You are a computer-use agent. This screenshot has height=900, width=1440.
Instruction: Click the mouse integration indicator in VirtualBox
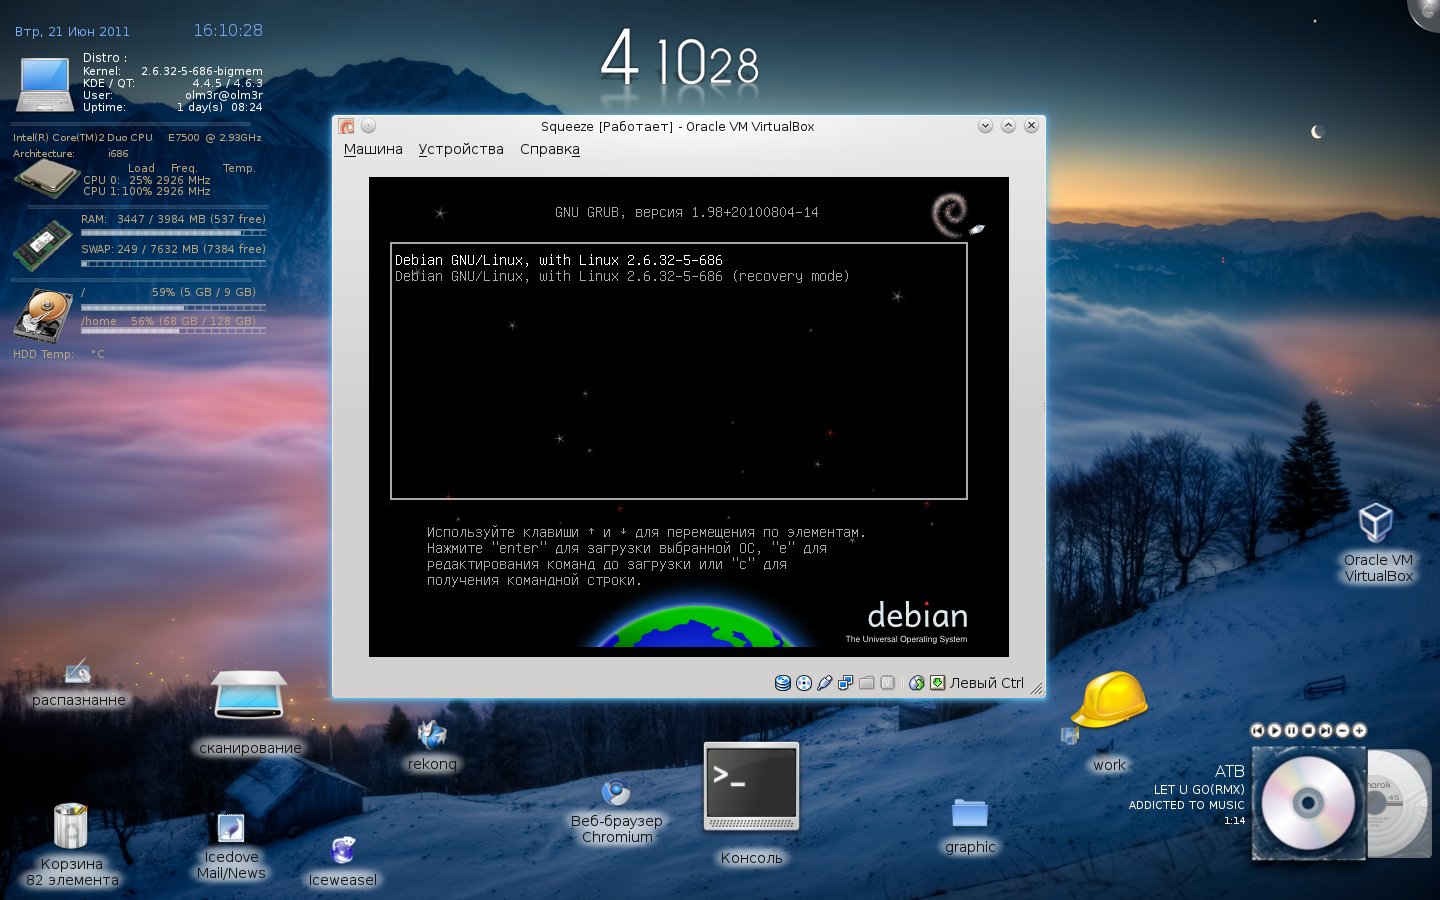916,683
